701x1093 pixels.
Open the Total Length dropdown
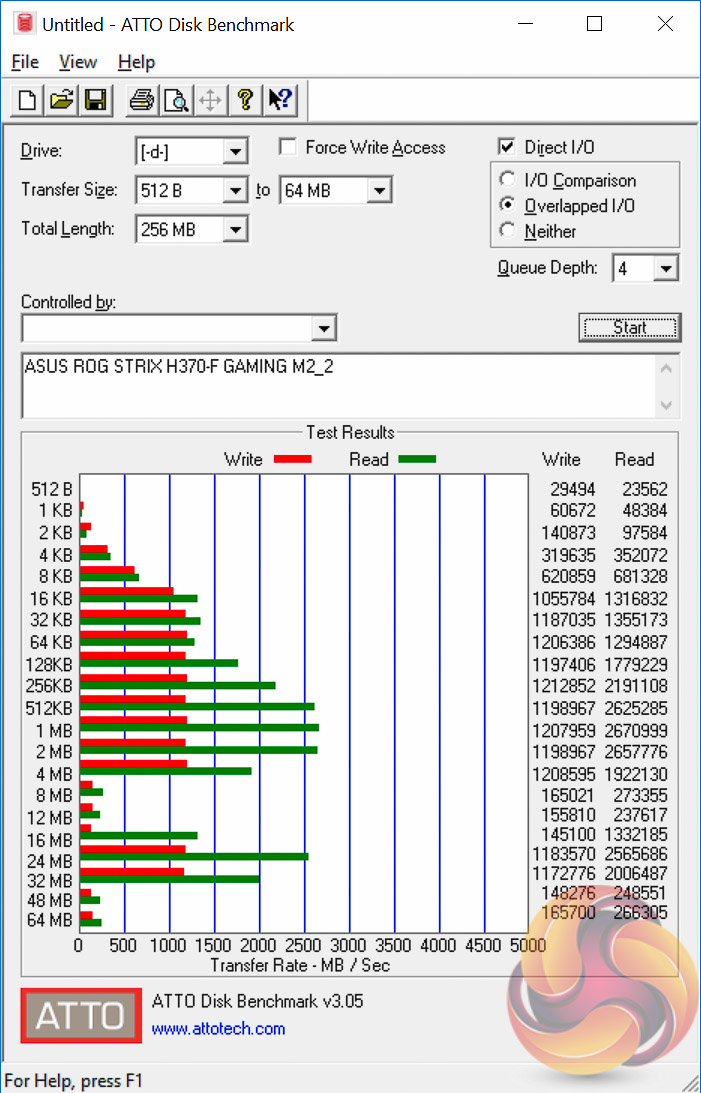pyautogui.click(x=235, y=229)
